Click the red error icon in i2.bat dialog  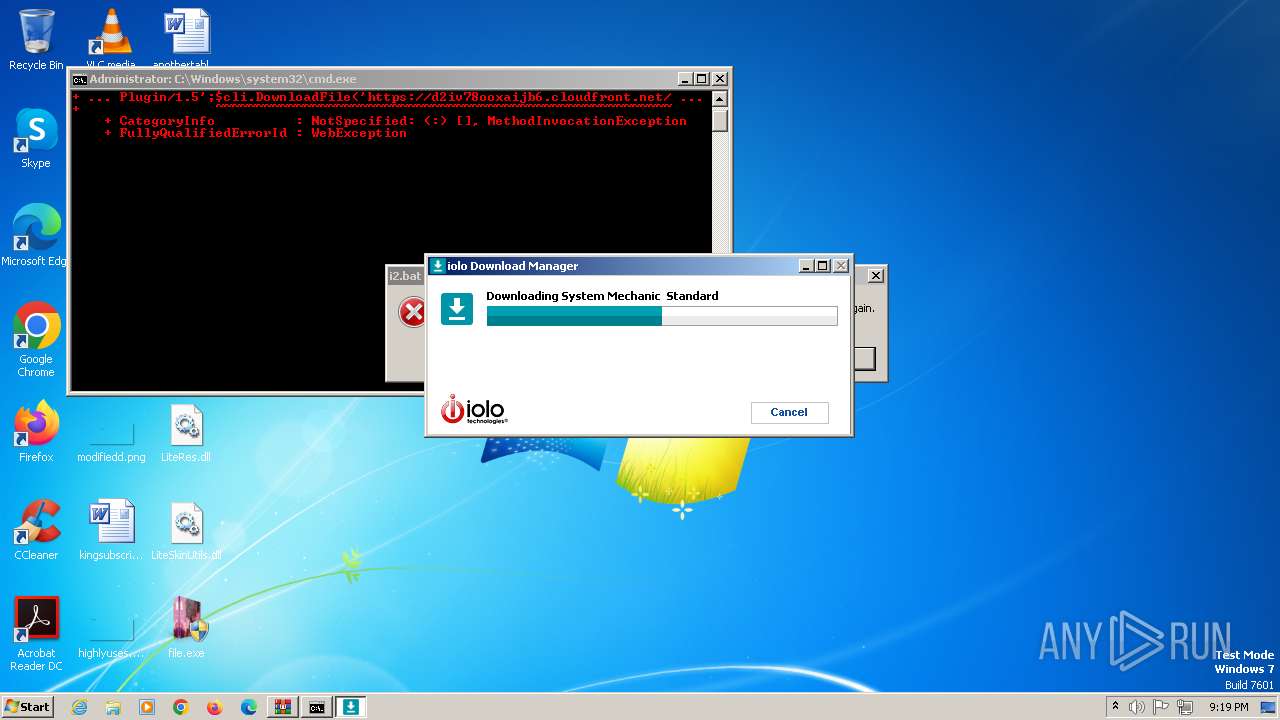[412, 312]
